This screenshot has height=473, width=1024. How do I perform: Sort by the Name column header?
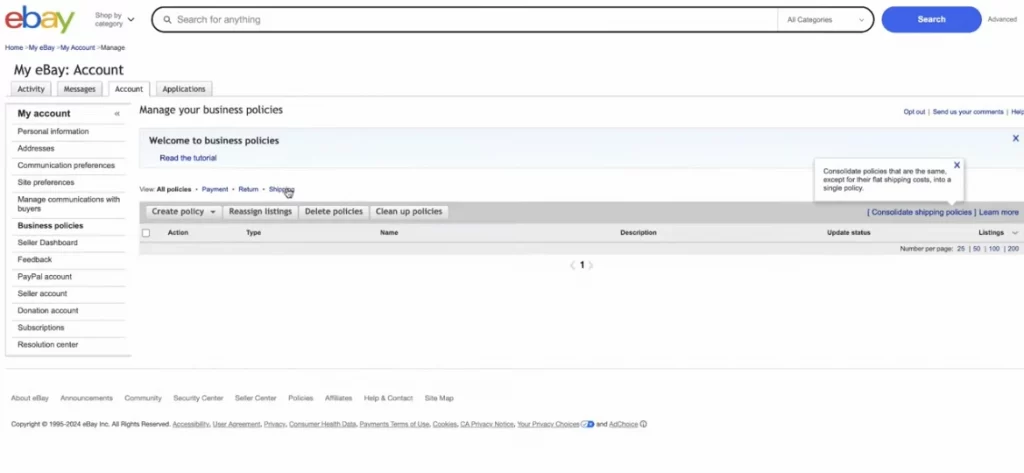click(389, 233)
